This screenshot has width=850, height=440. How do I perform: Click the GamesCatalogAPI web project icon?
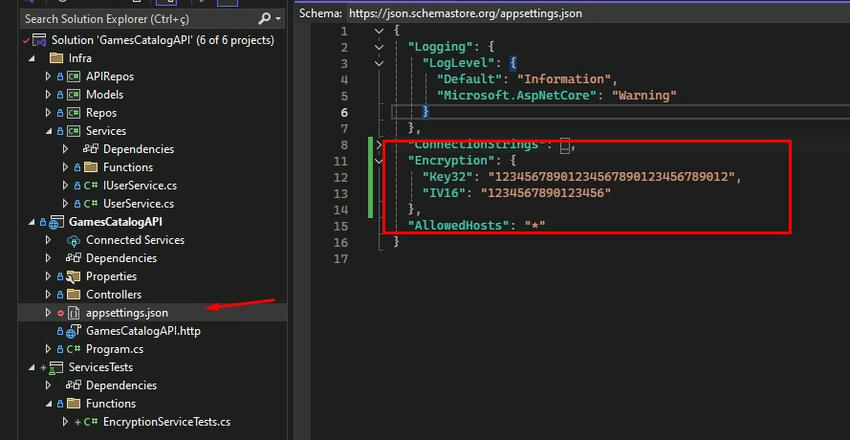[x=56, y=222]
